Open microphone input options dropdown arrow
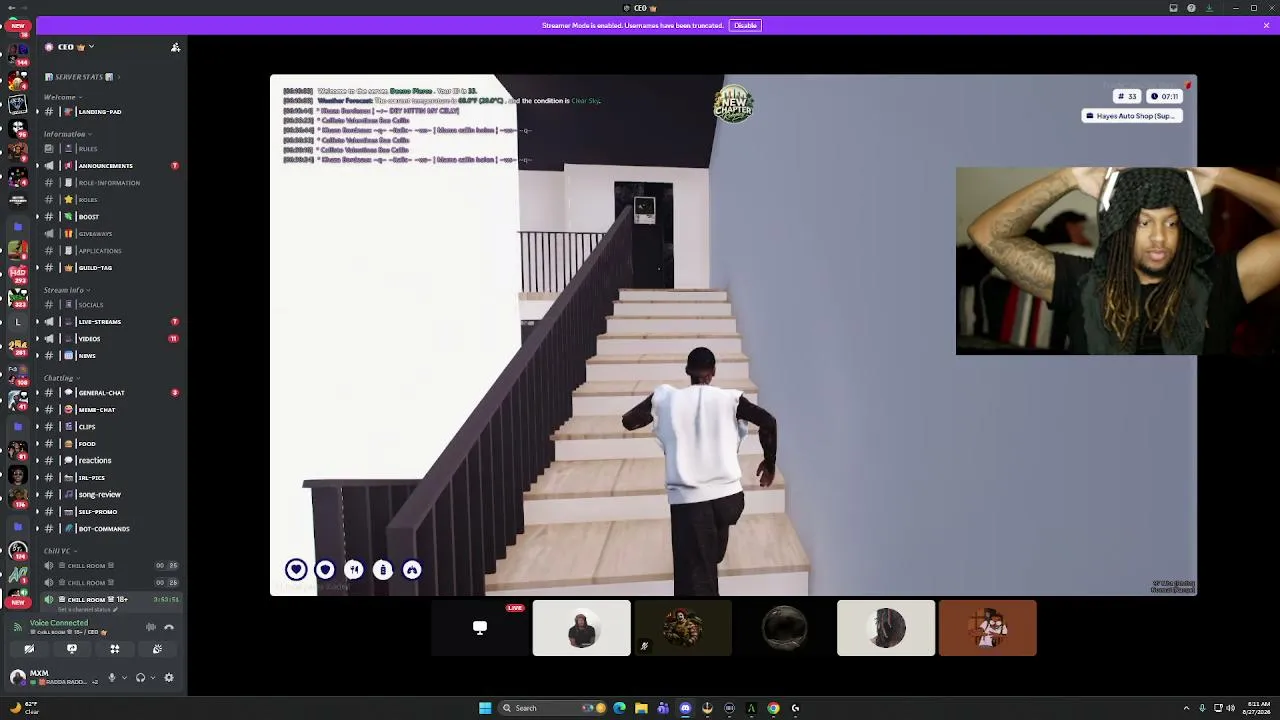The height and width of the screenshot is (720, 1280). pyautogui.click(x=124, y=677)
